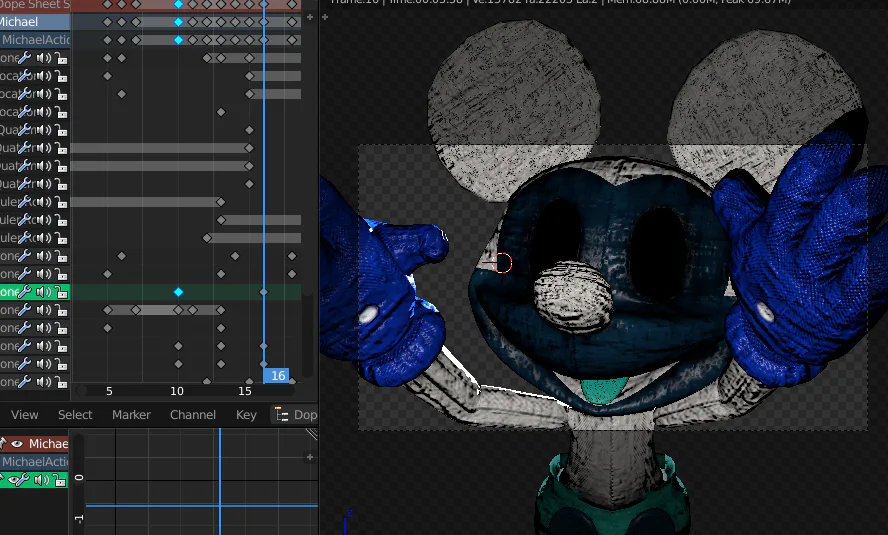Select the Michael object row in dope sheet
Screen dimensions: 888x535
click(x=35, y=22)
